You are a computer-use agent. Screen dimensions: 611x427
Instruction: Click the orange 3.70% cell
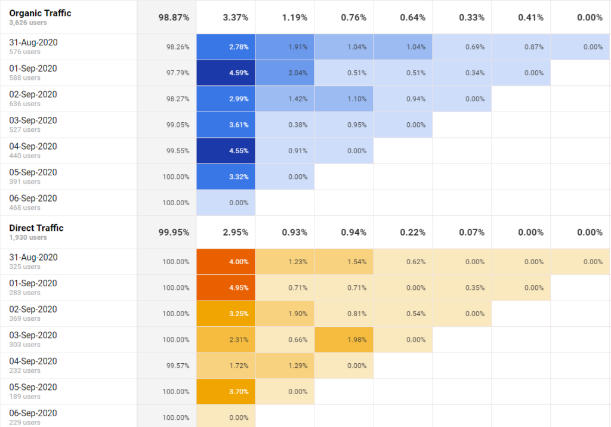pos(225,392)
